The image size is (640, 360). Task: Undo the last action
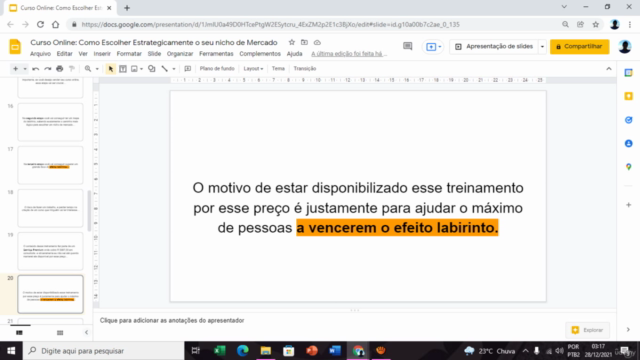pos(36,69)
